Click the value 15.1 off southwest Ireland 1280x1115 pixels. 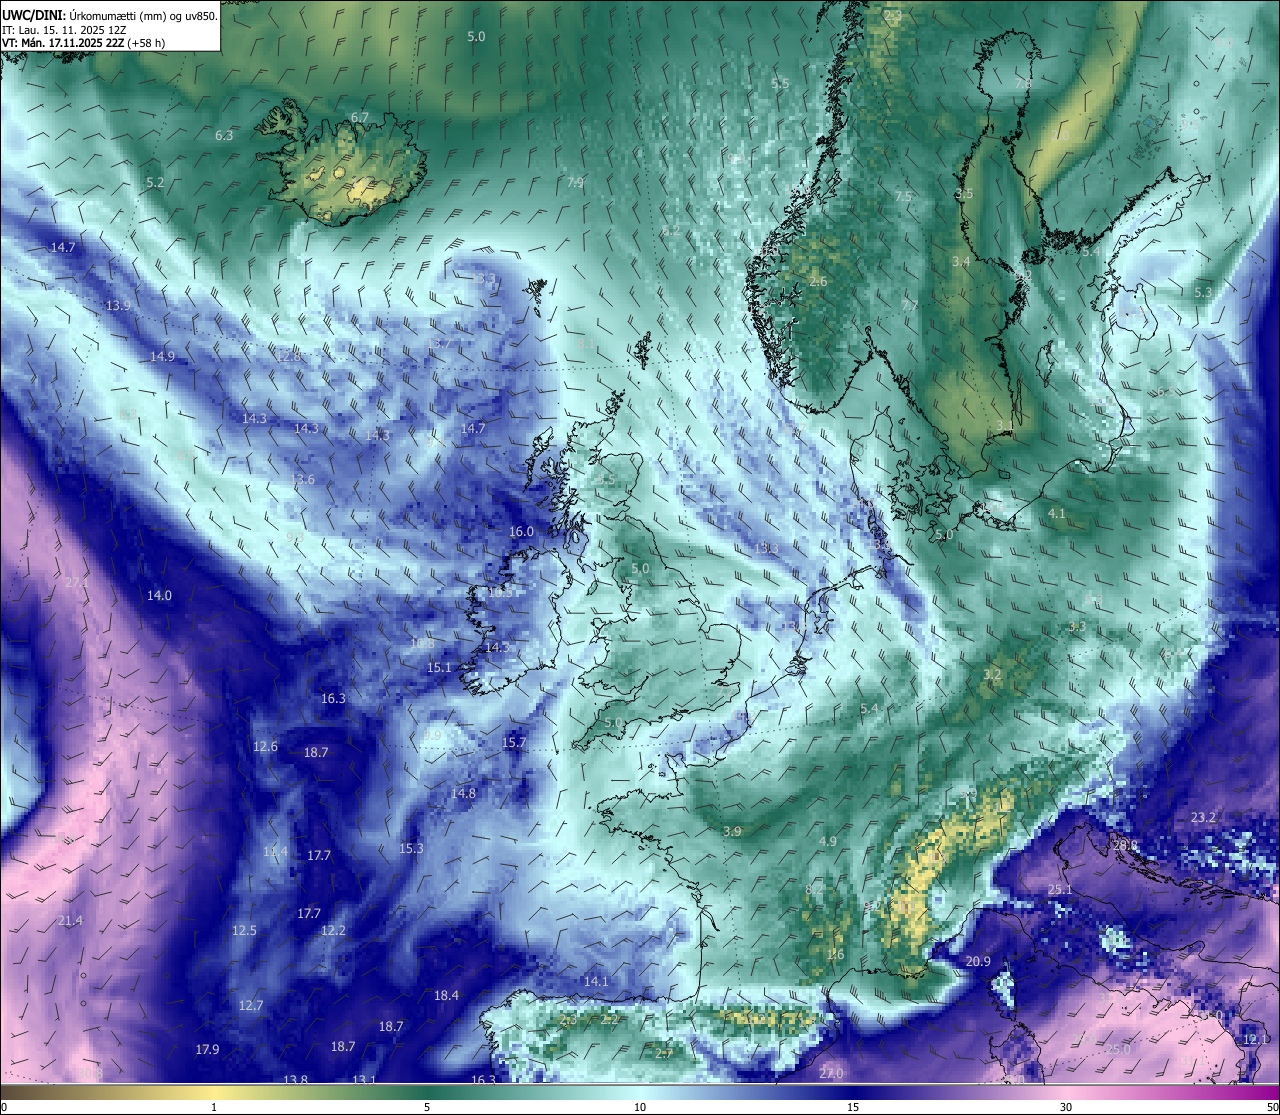[439, 667]
